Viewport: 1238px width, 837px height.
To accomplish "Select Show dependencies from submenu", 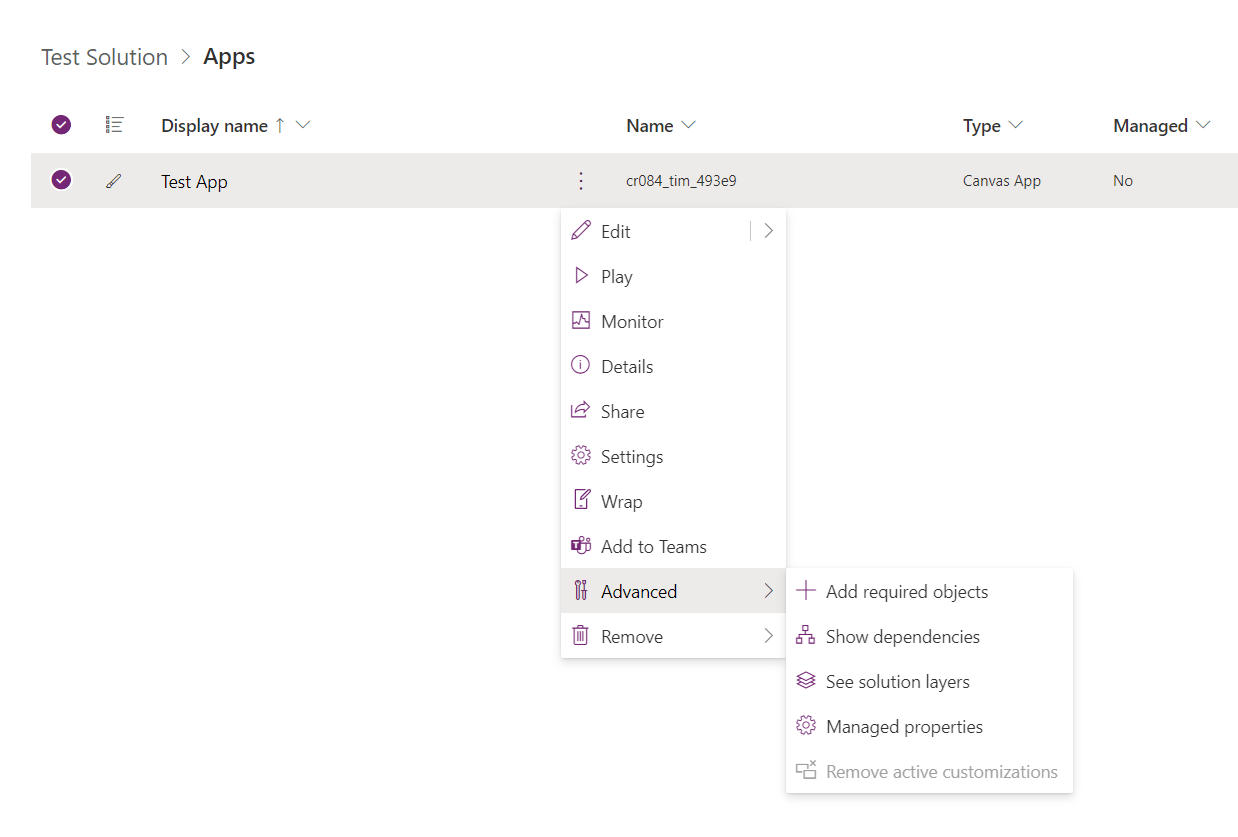I will [x=929, y=636].
